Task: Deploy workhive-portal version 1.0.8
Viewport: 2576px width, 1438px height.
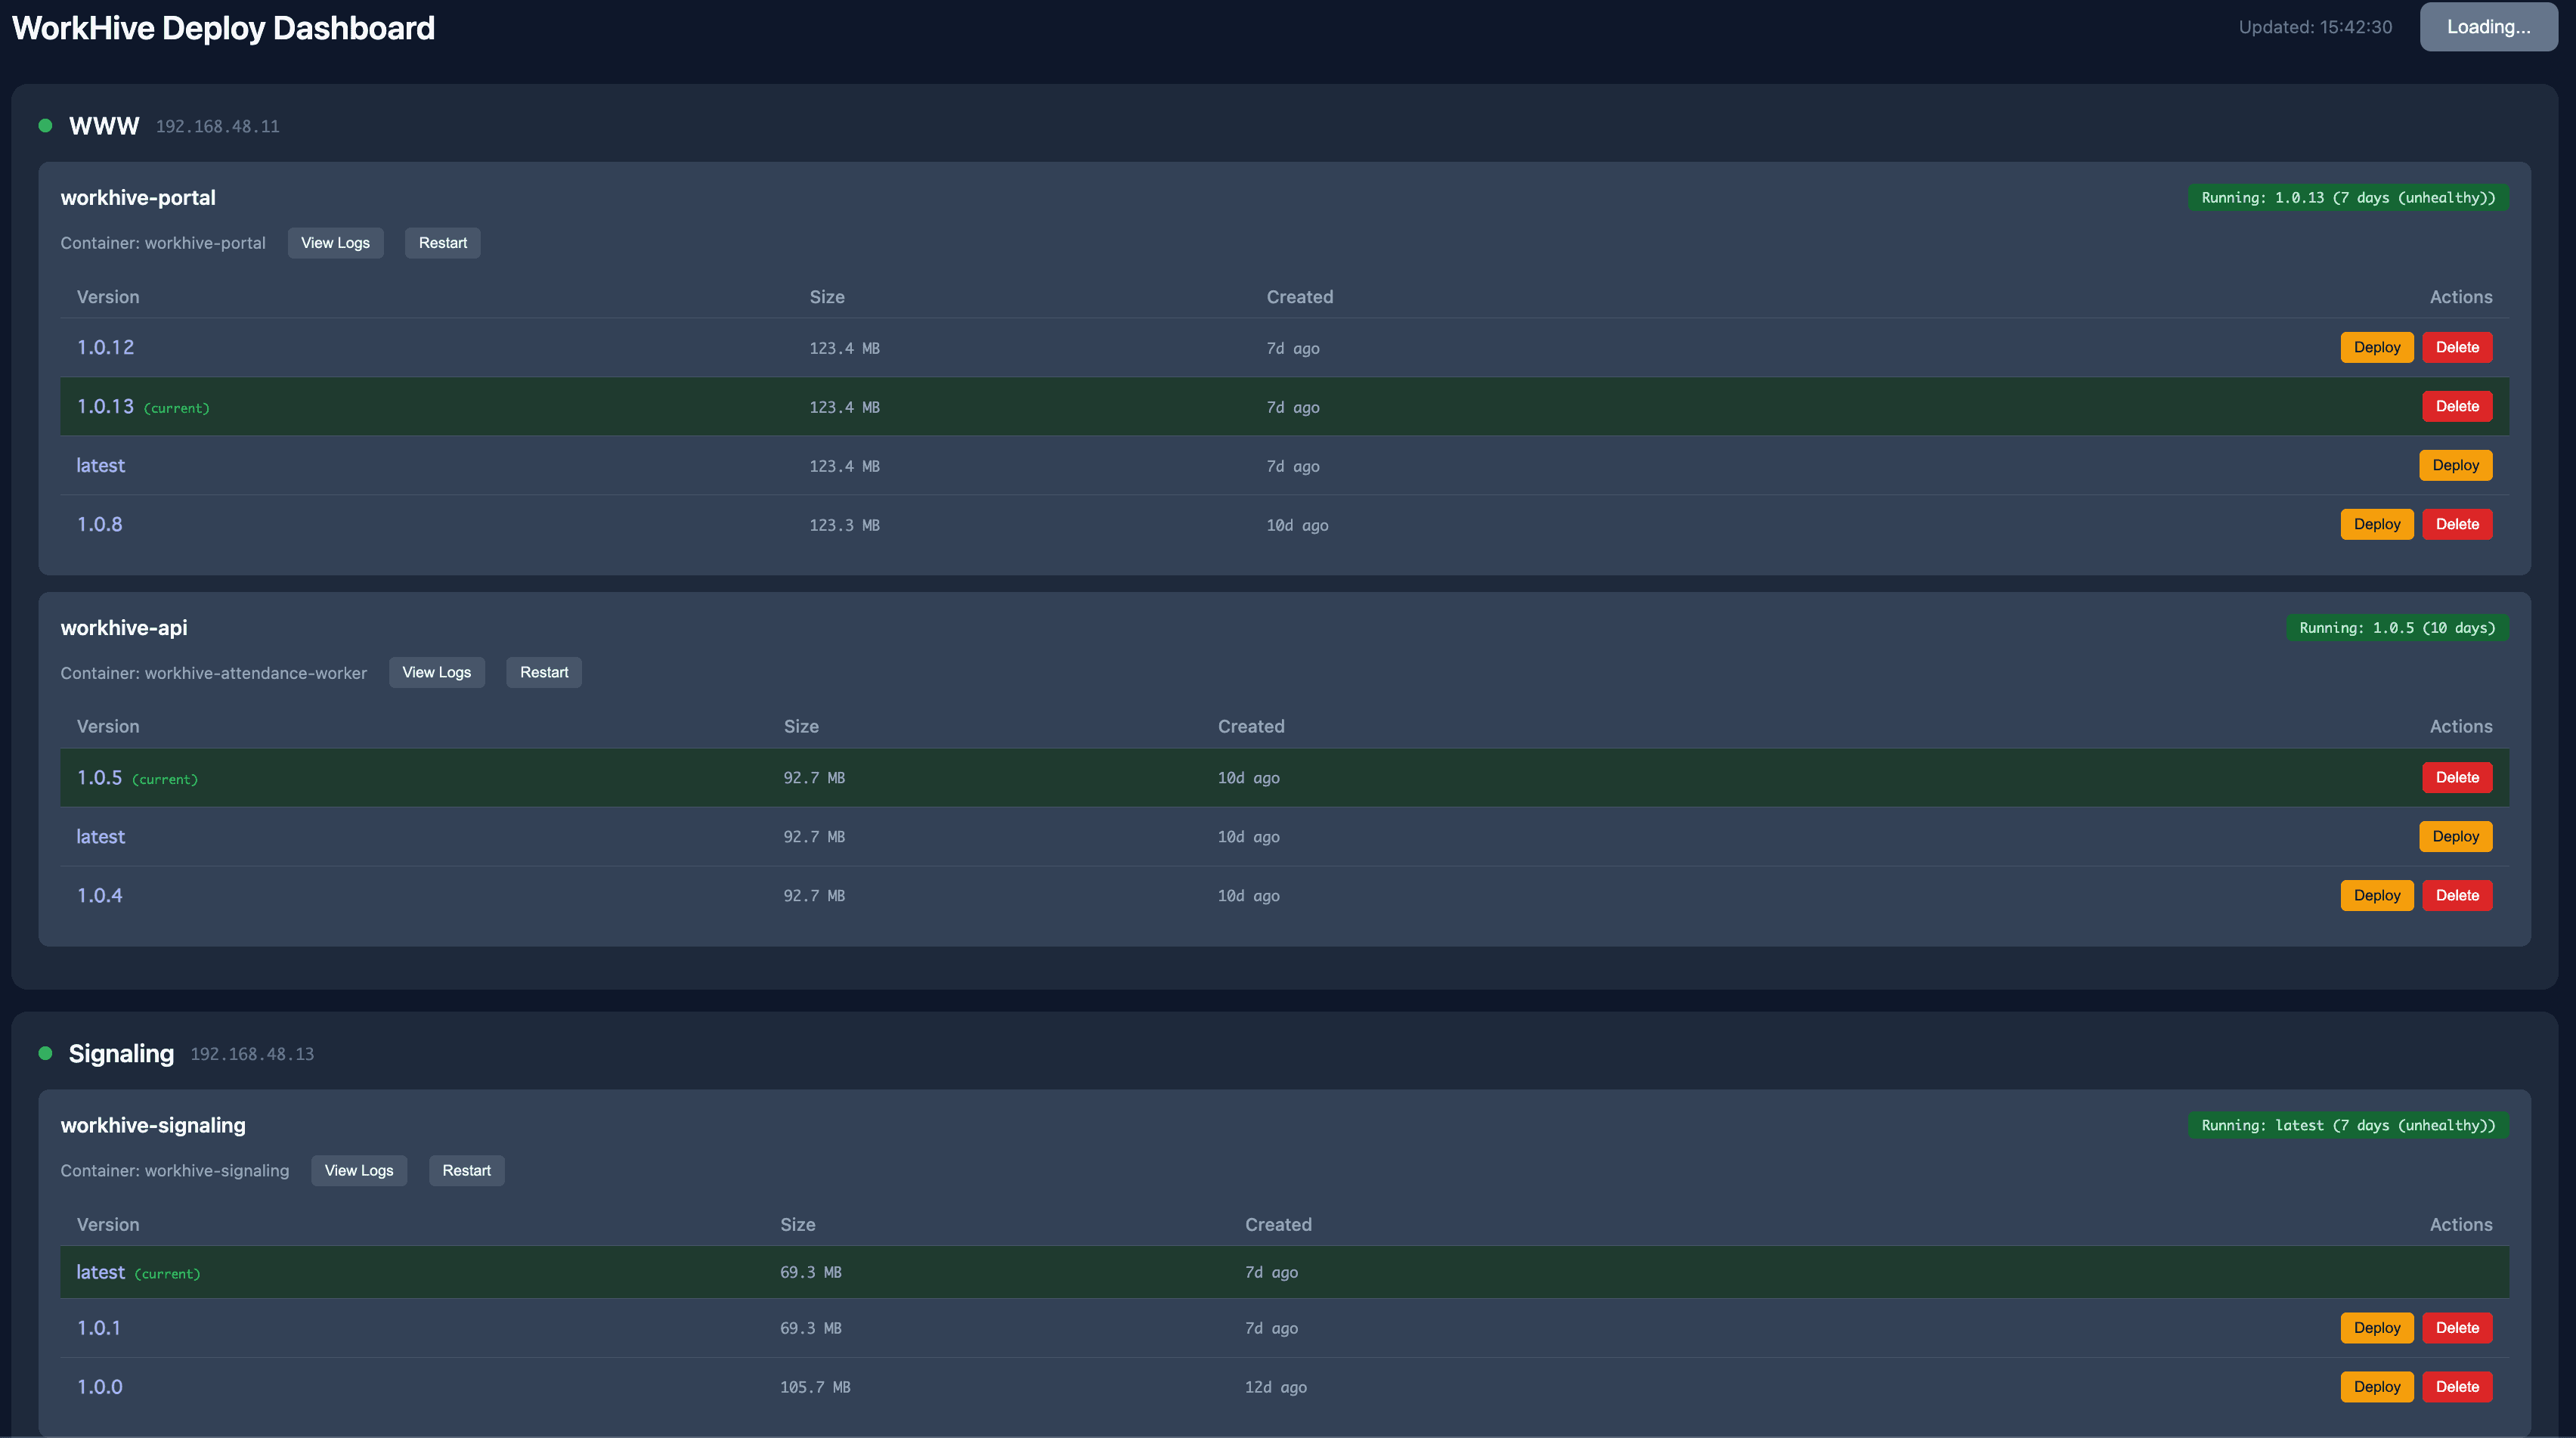Action: click(2376, 524)
